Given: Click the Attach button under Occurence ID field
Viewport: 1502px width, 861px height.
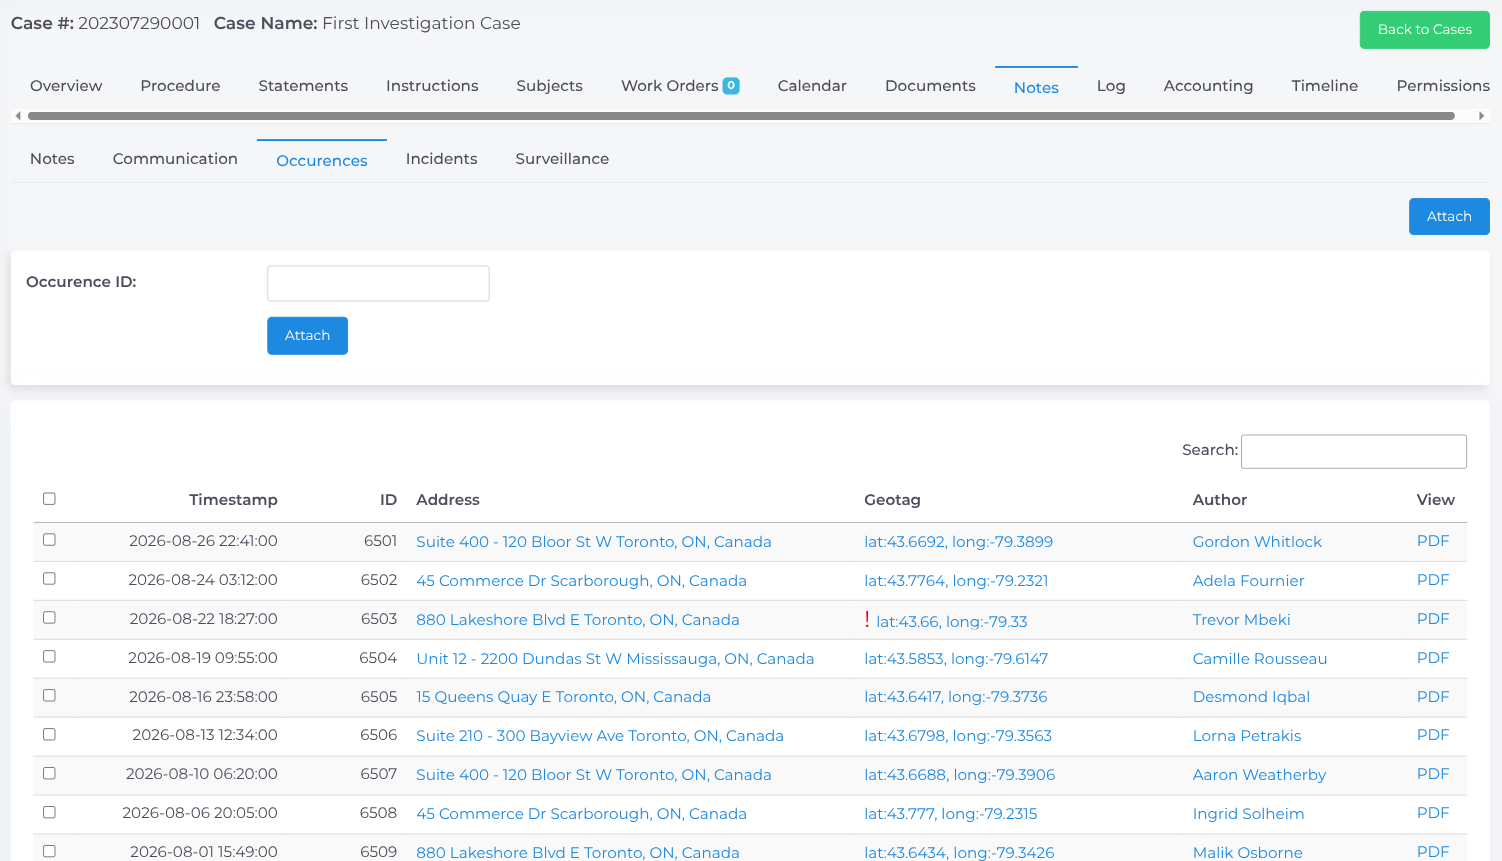Looking at the screenshot, I should [307, 336].
